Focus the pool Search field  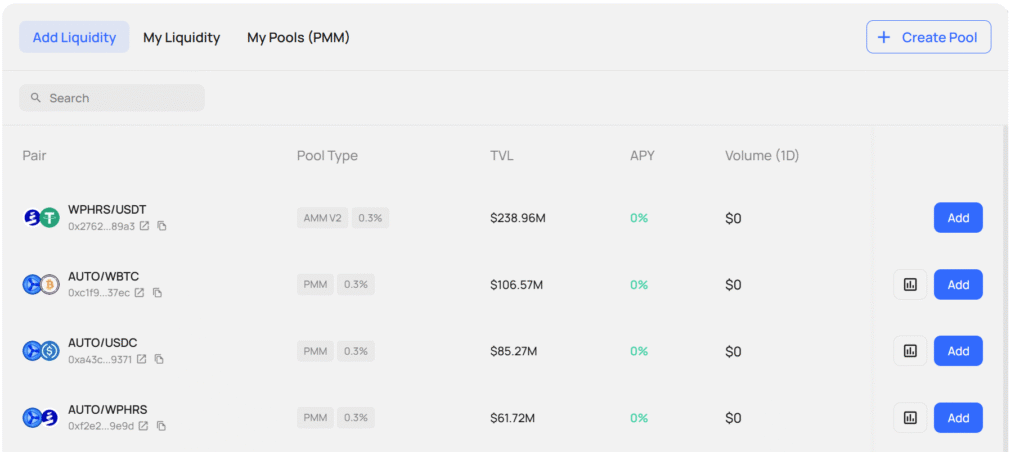[112, 98]
